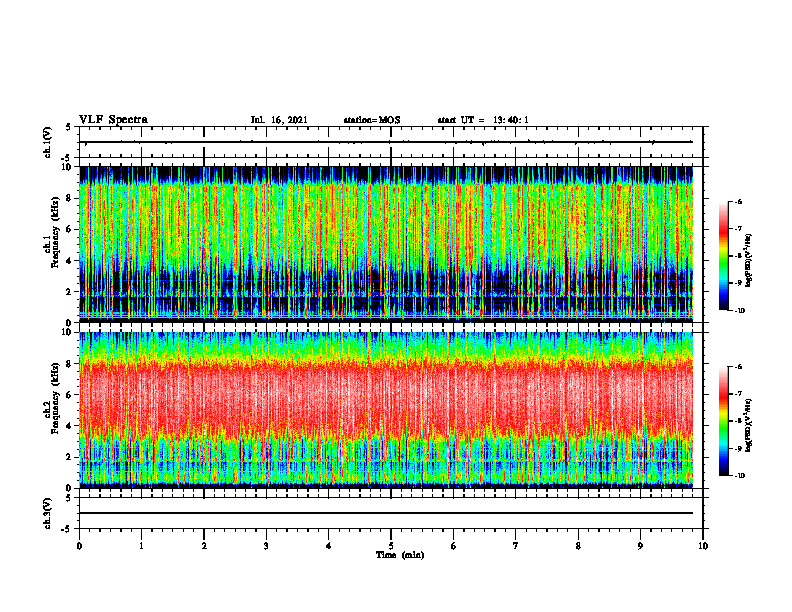The height and width of the screenshot is (612, 792).
Task: Click the "0" tick label on the time axis
Action: point(79,546)
